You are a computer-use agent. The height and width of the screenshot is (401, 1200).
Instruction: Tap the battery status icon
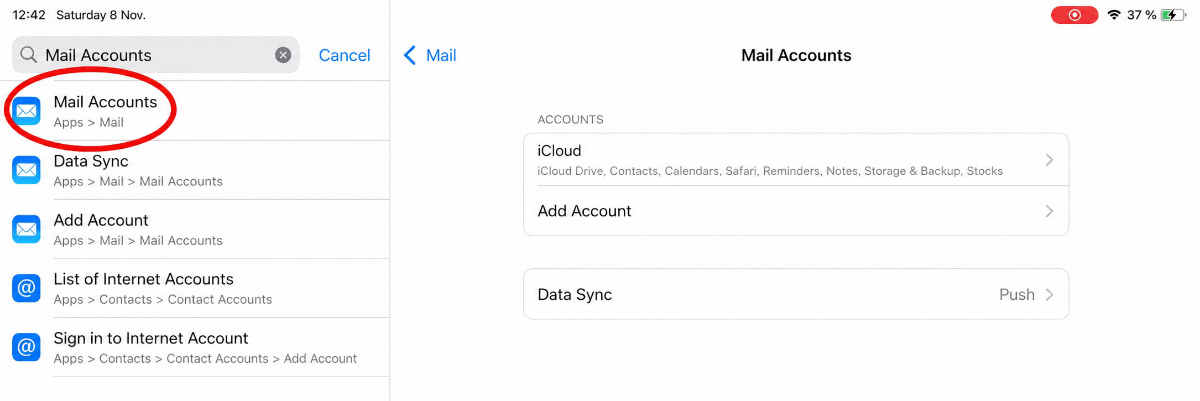point(1175,15)
